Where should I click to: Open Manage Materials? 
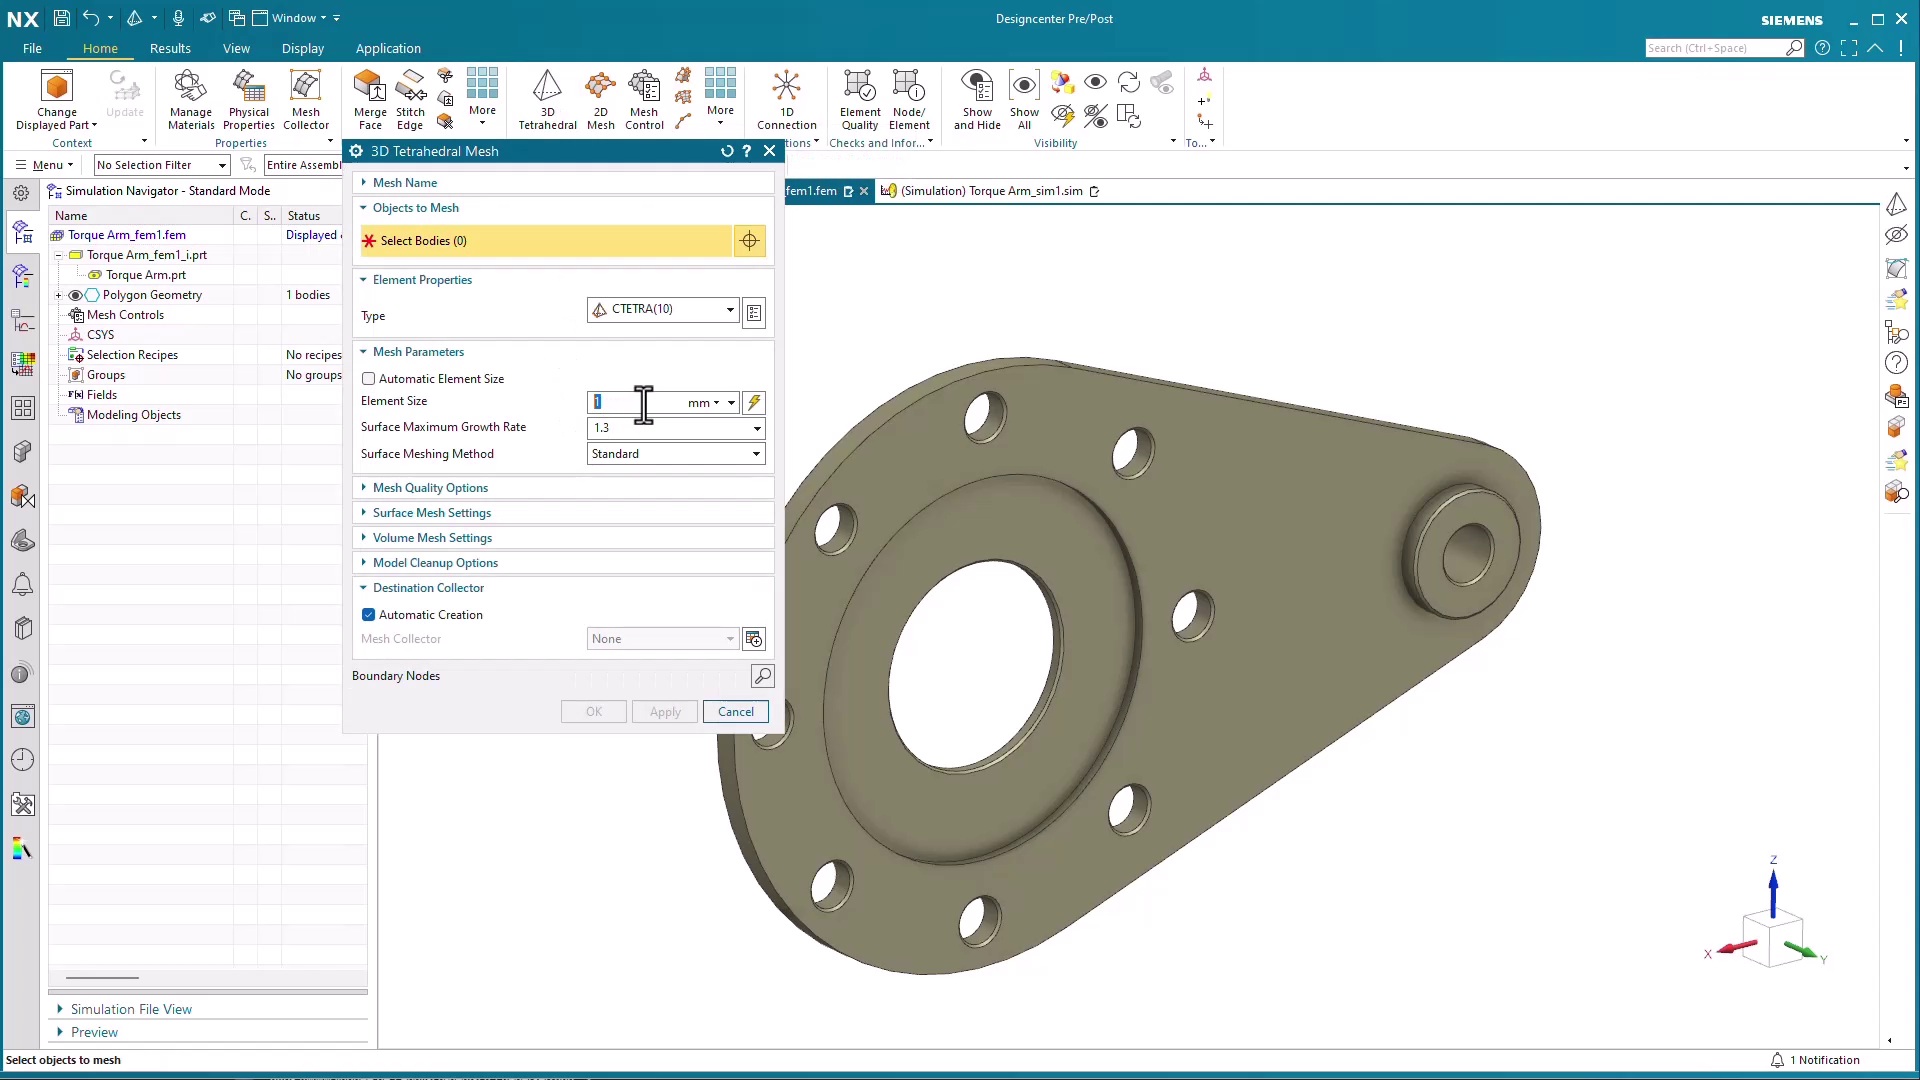coord(190,98)
